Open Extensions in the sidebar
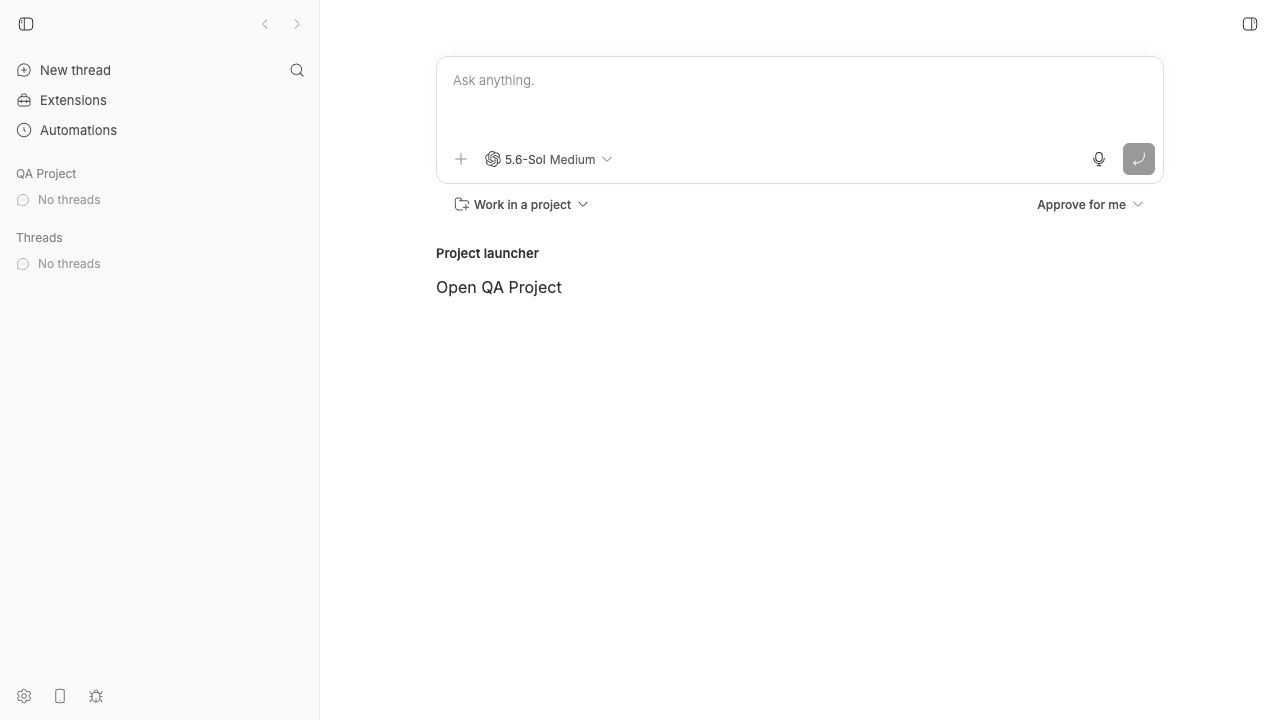1280x720 pixels. point(62,100)
